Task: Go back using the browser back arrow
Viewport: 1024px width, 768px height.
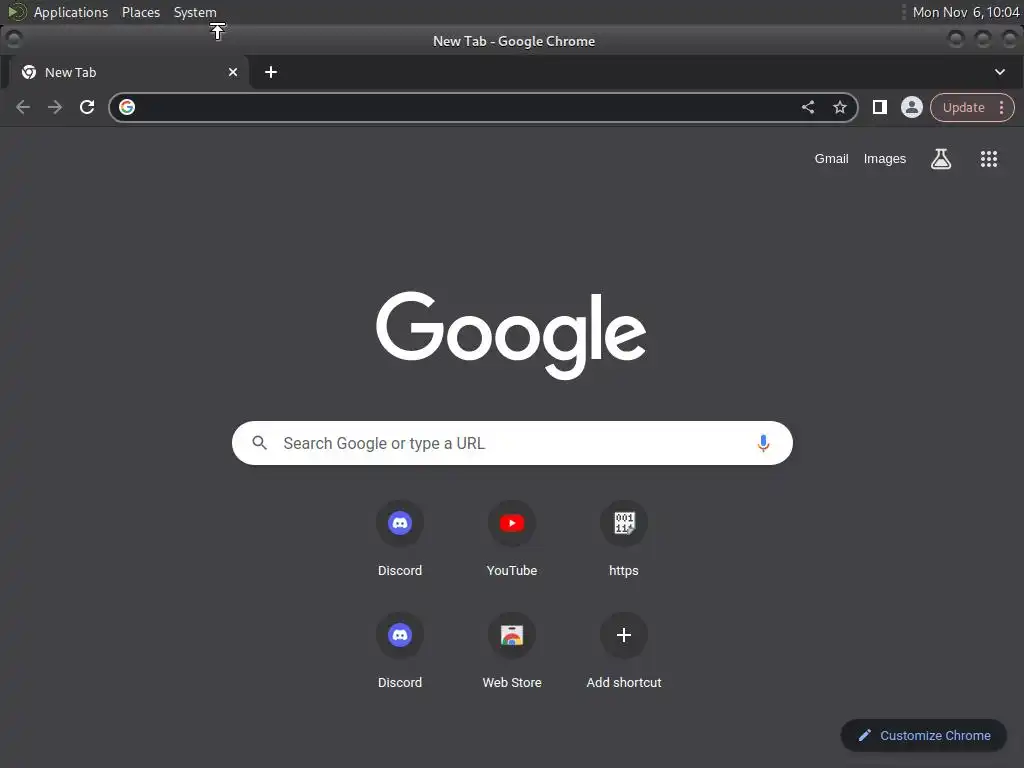Action: pos(23,107)
